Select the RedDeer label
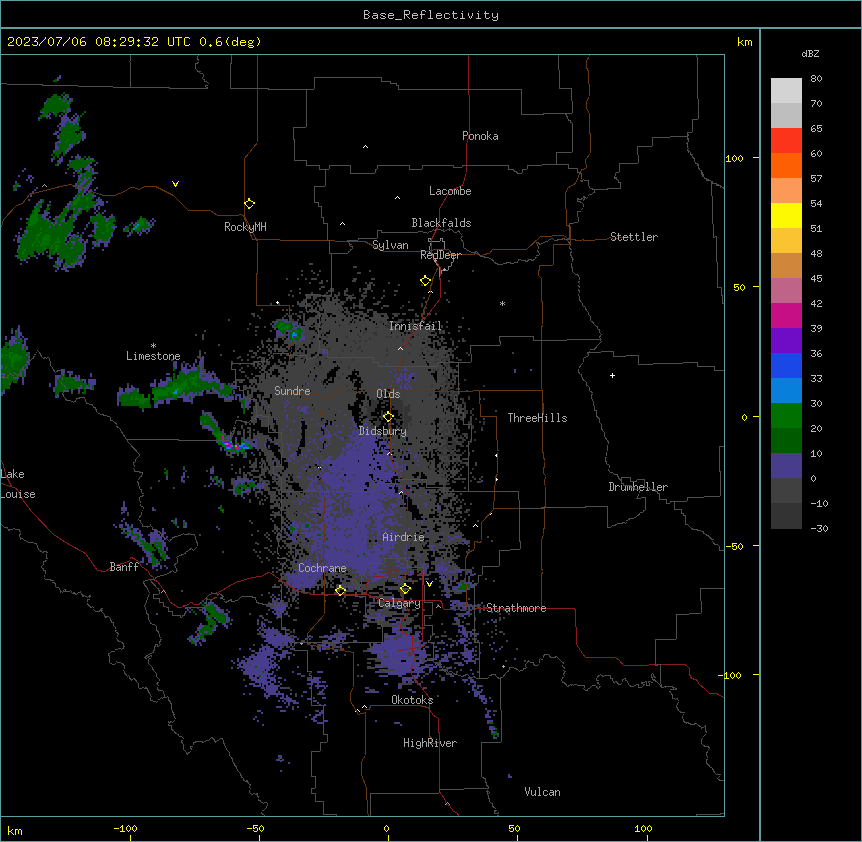The height and width of the screenshot is (842, 862). (x=440, y=255)
